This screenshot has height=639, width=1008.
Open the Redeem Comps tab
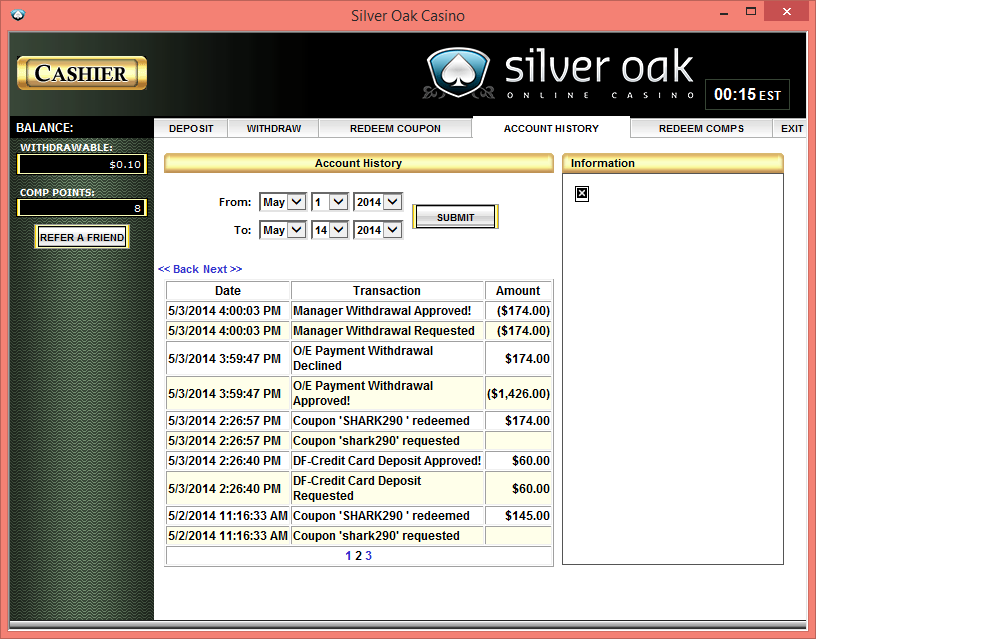[x=701, y=129]
